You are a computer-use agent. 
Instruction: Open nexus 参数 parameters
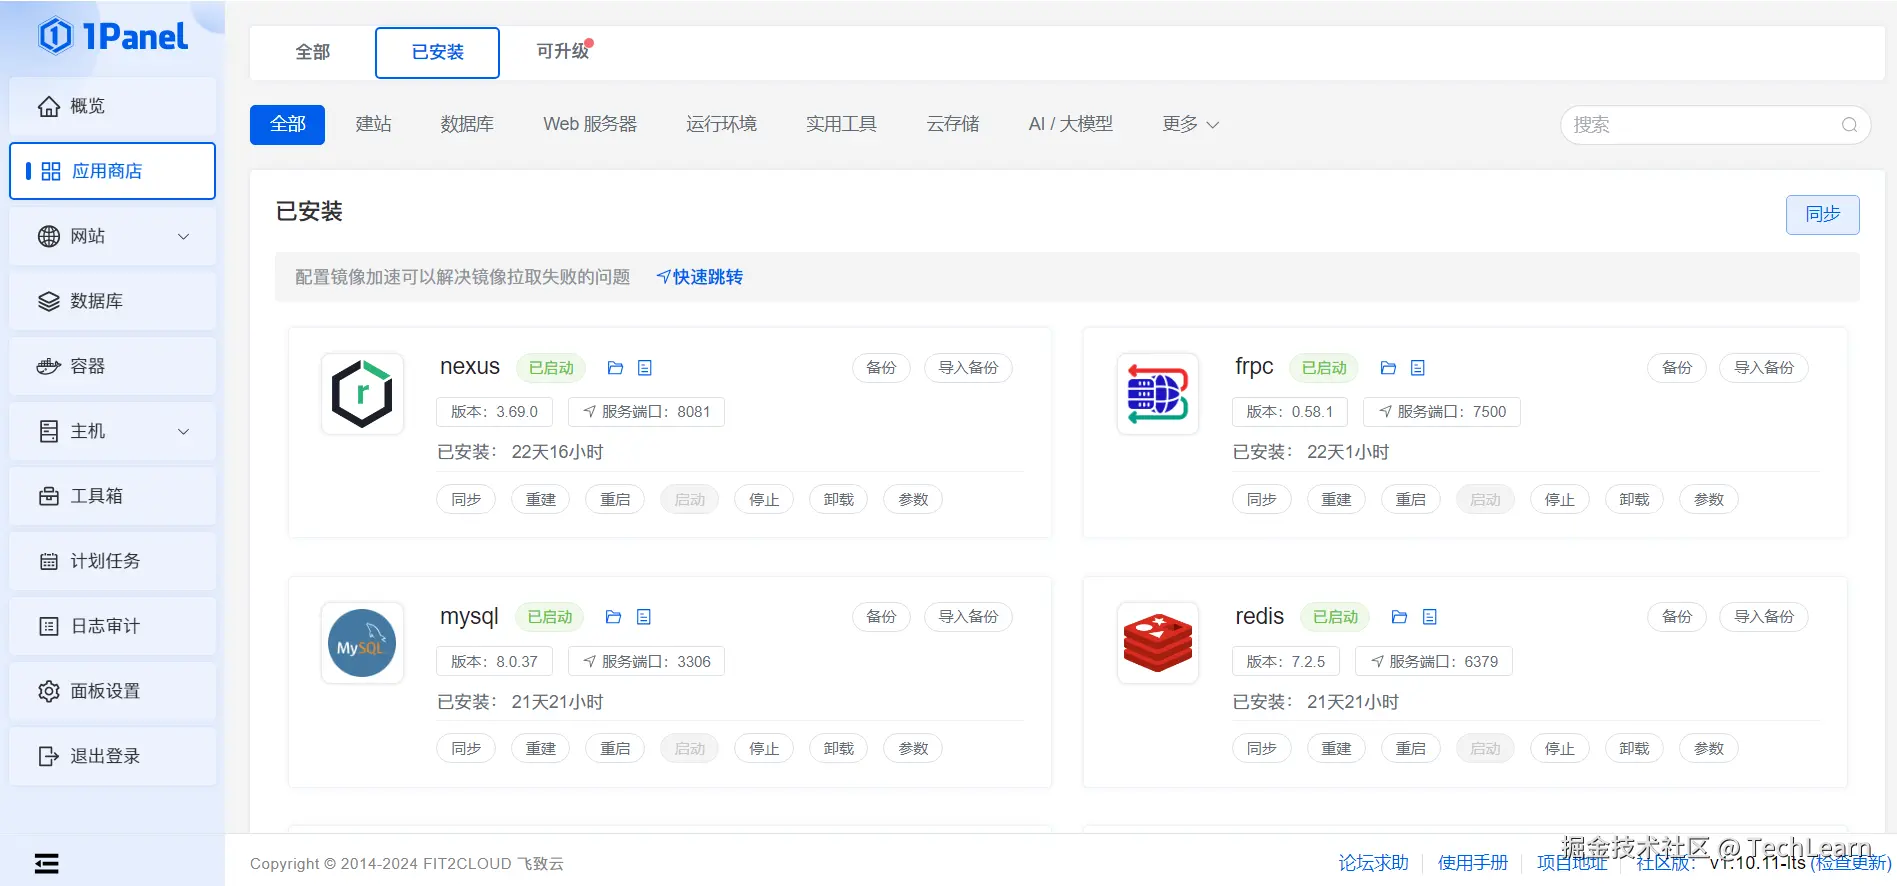click(x=913, y=499)
